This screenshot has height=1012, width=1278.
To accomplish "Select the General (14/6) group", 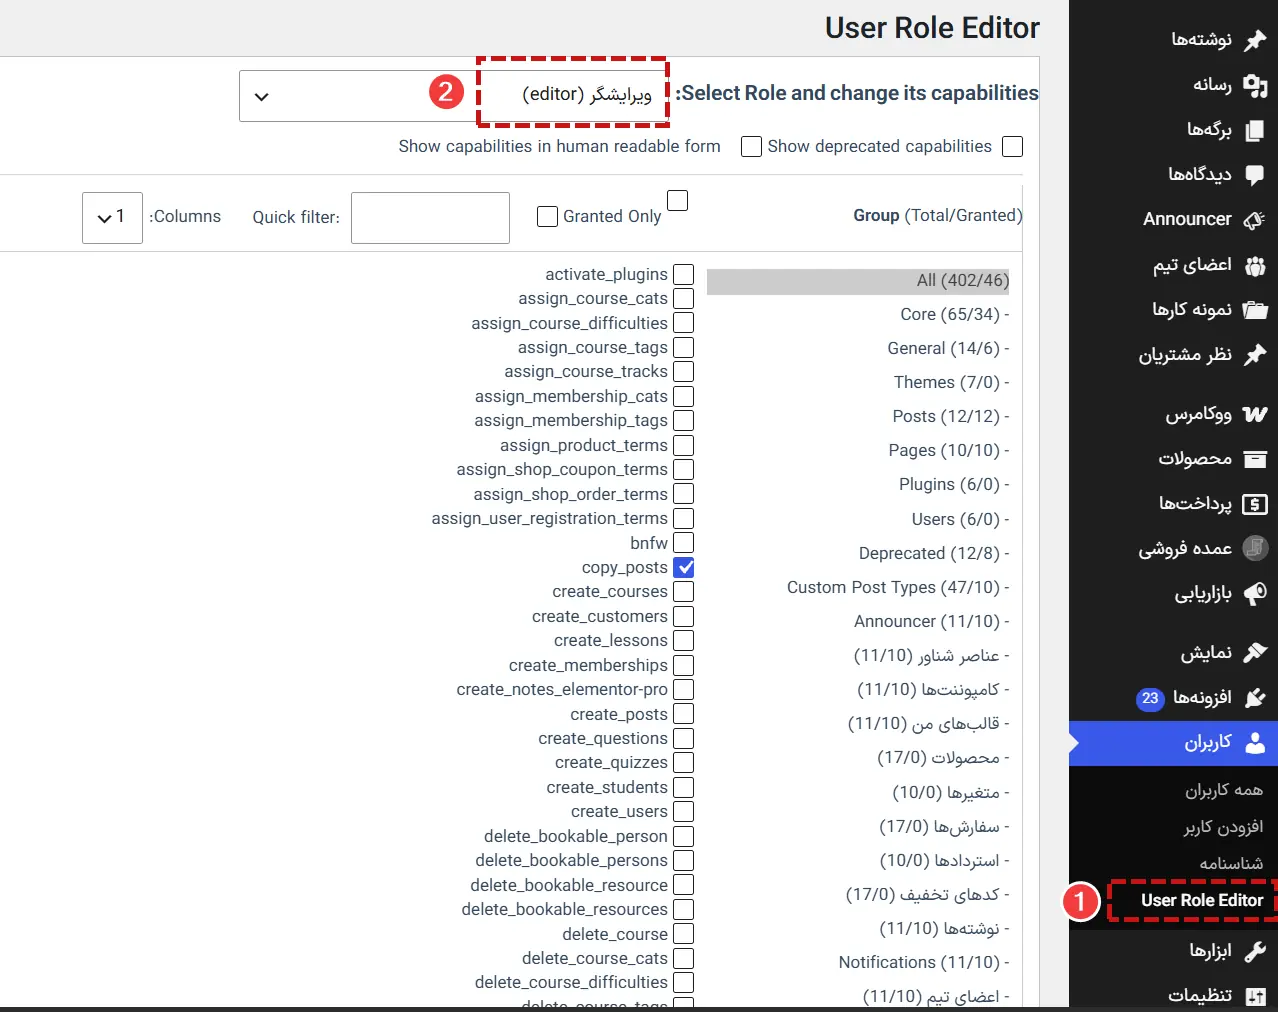I will [x=948, y=348].
